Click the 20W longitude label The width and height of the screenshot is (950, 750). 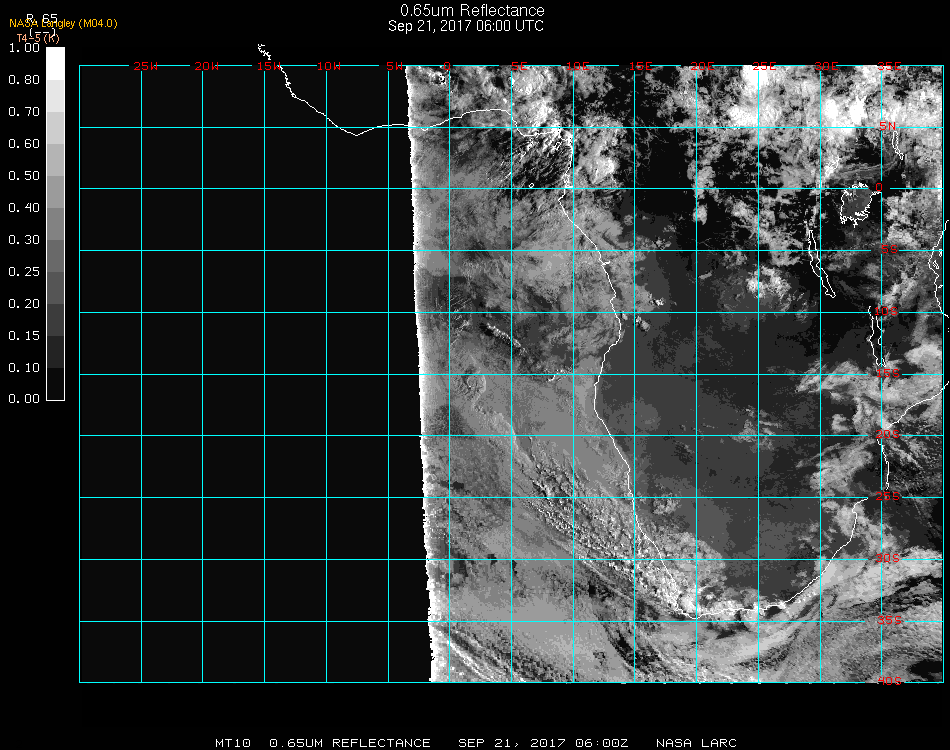pos(207,66)
